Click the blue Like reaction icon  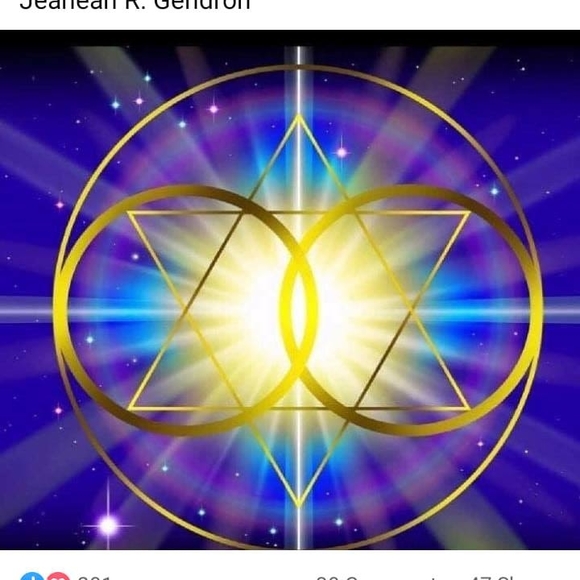32,576
